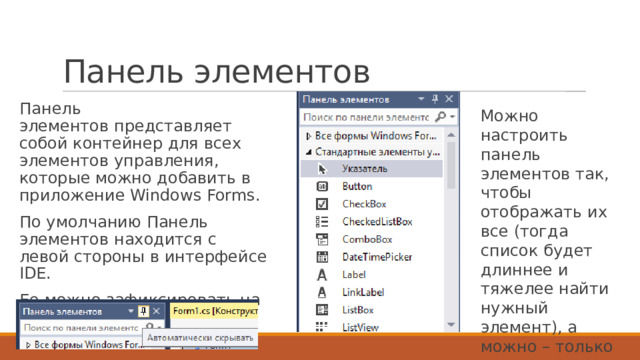Screen dimensions: 640x360
Task: Select ComboBox text in toolbox list
Action: coord(367,239)
